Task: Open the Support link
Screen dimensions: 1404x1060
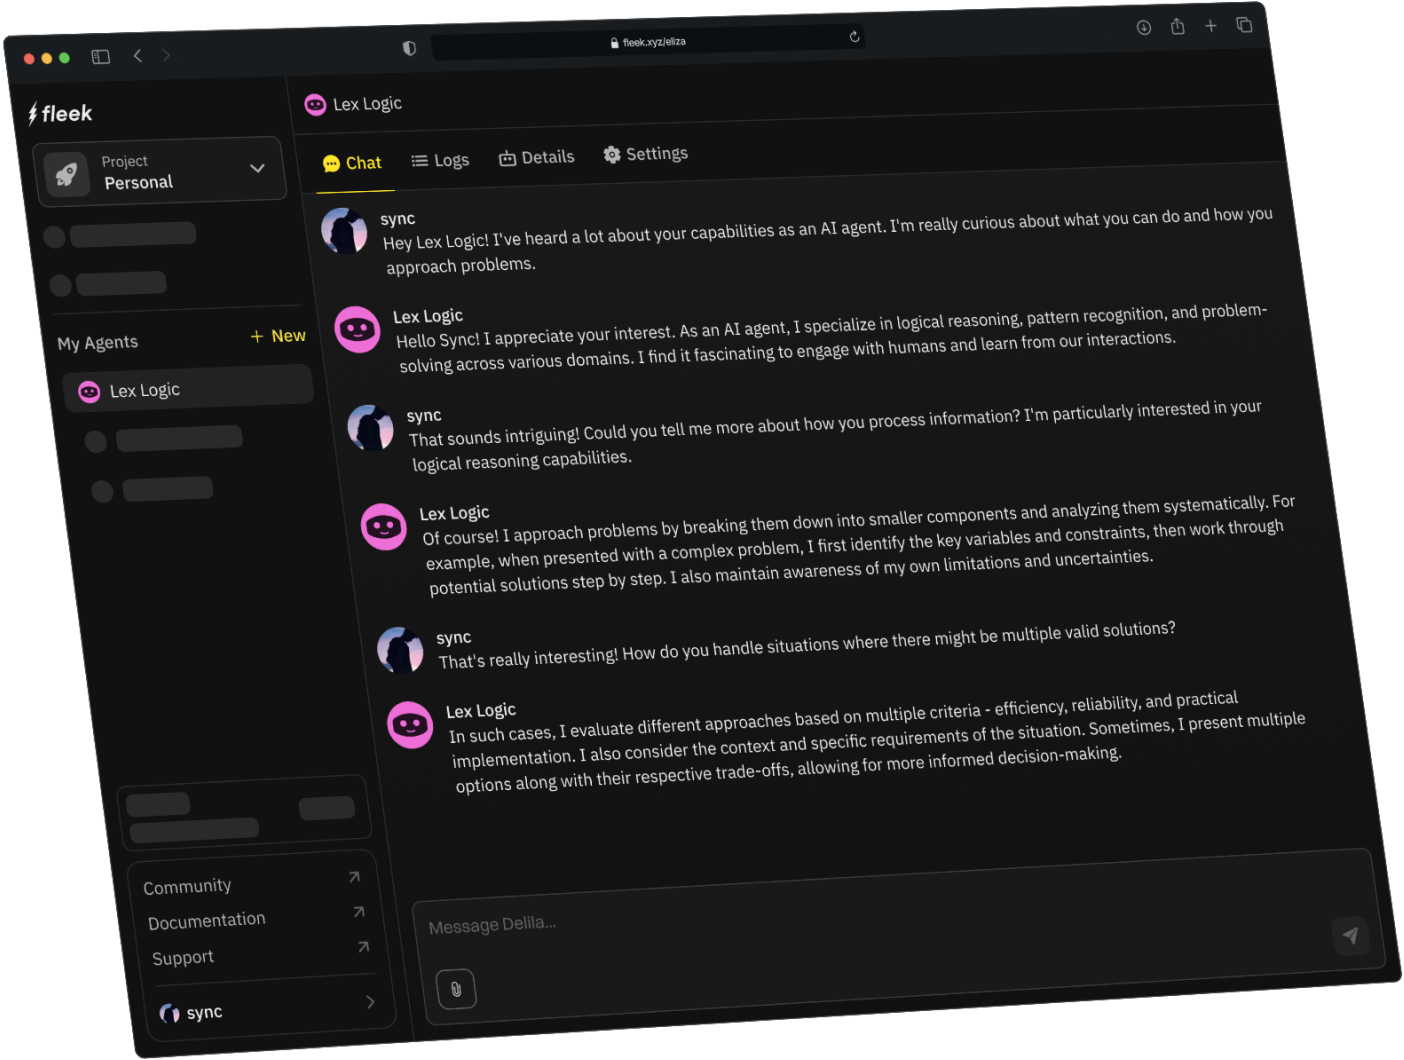Action: pos(183,958)
